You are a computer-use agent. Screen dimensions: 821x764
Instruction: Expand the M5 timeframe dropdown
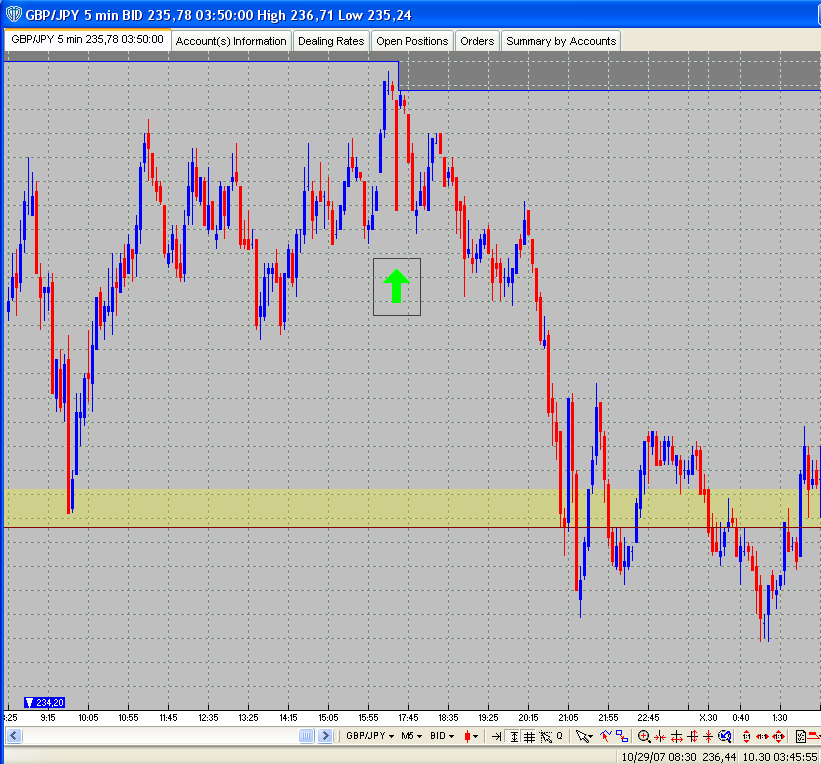tap(411, 737)
